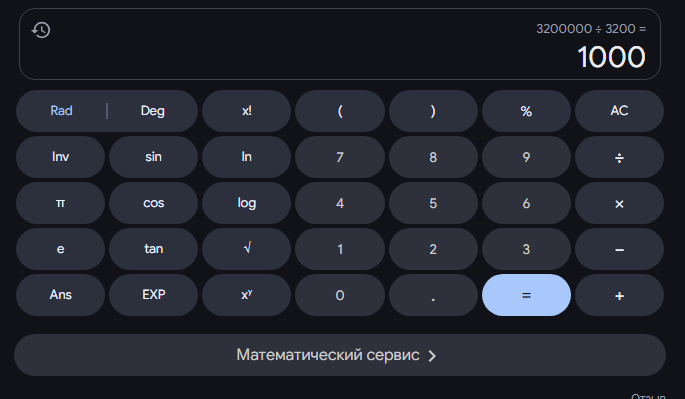Click the square root button

click(x=246, y=249)
